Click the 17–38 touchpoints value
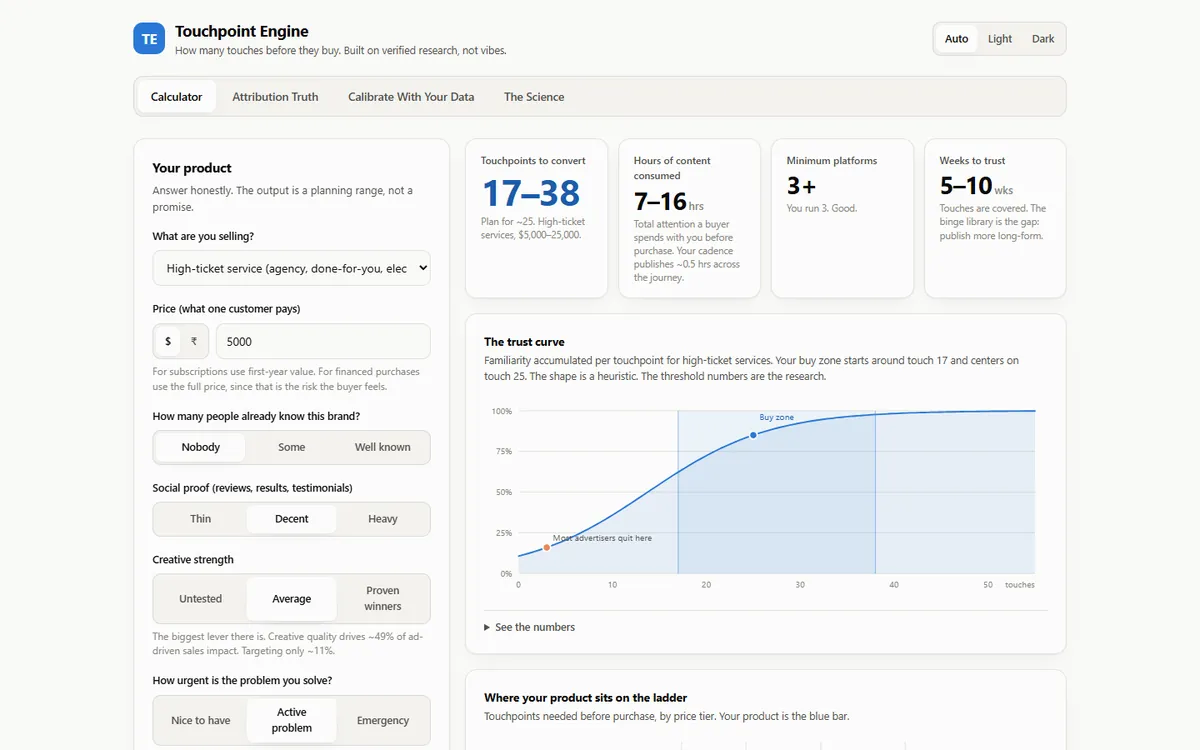This screenshot has height=750, width=1200. point(530,193)
